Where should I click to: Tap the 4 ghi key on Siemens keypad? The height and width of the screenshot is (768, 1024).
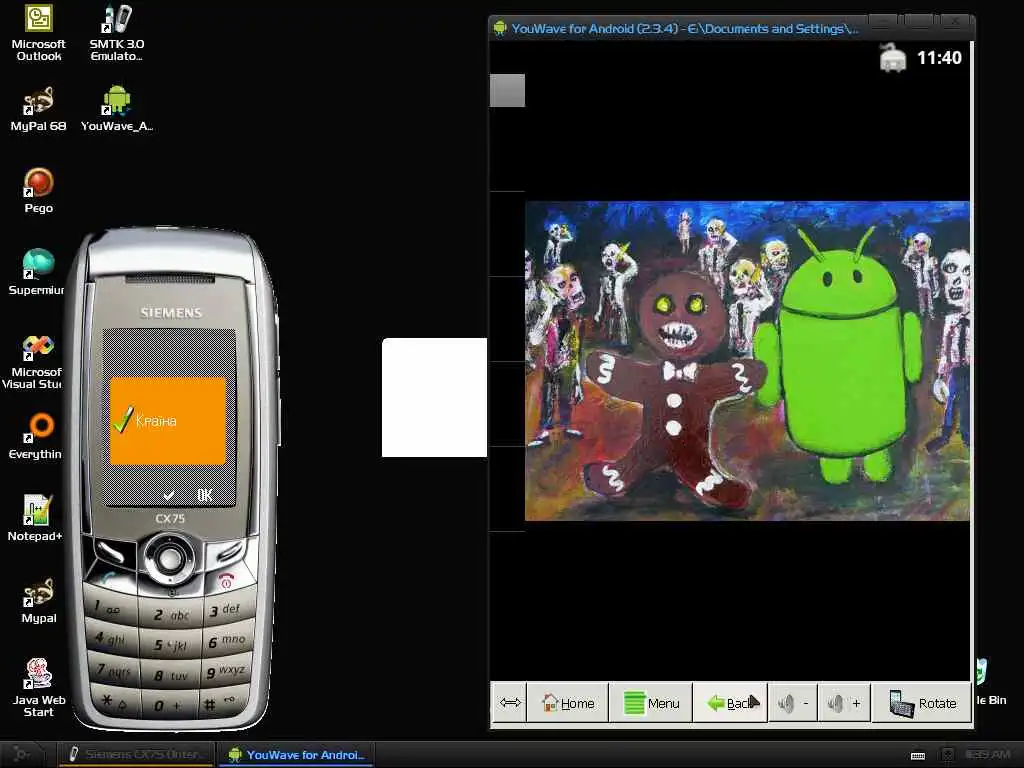(x=111, y=639)
